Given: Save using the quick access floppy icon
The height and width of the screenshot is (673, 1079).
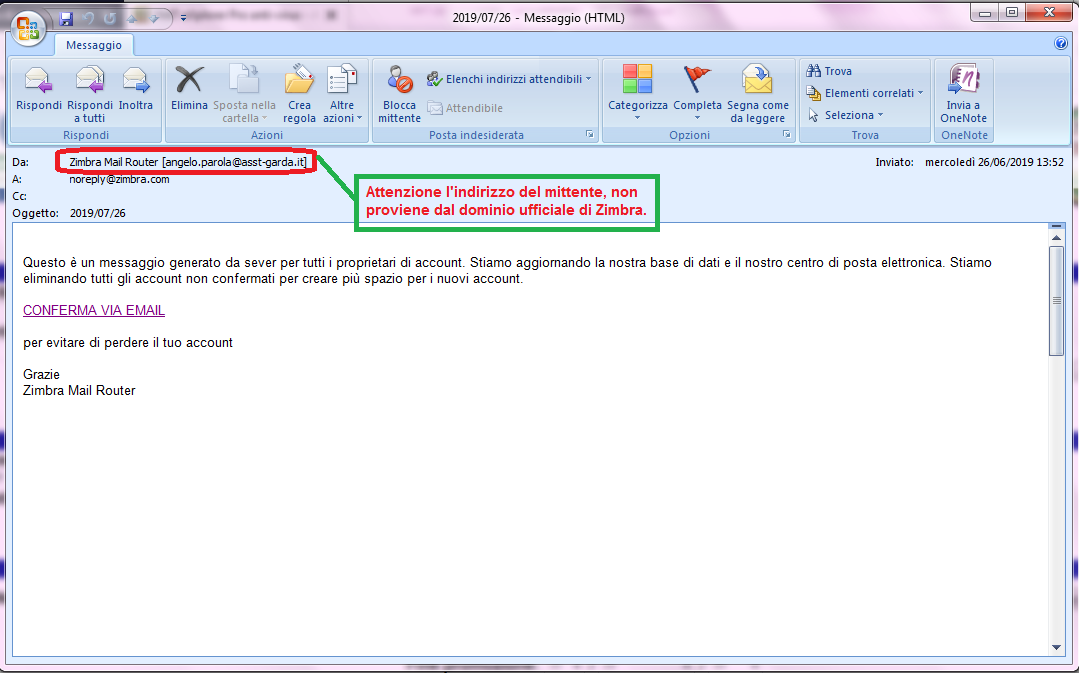Looking at the screenshot, I should point(66,19).
